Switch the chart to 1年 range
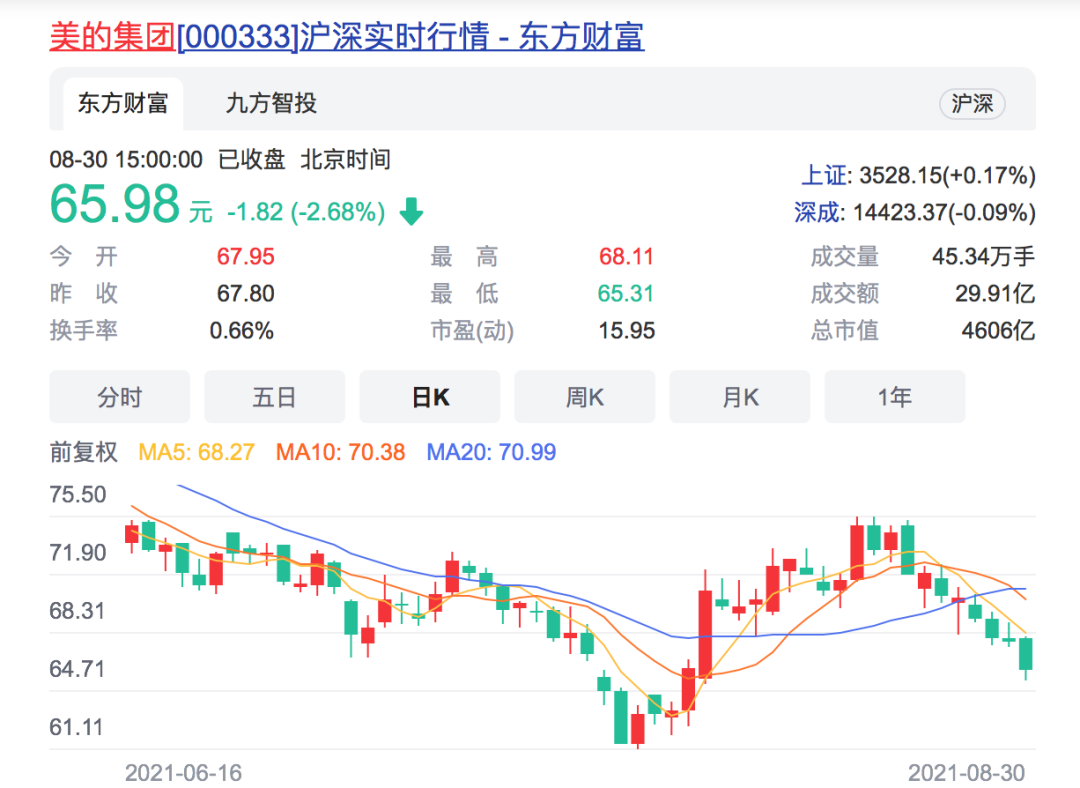Image resolution: width=1080 pixels, height=788 pixels. coord(895,397)
